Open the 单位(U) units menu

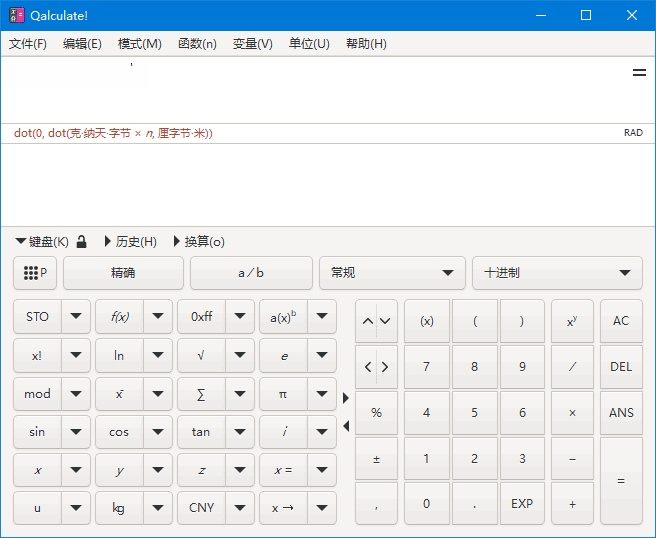pos(309,44)
